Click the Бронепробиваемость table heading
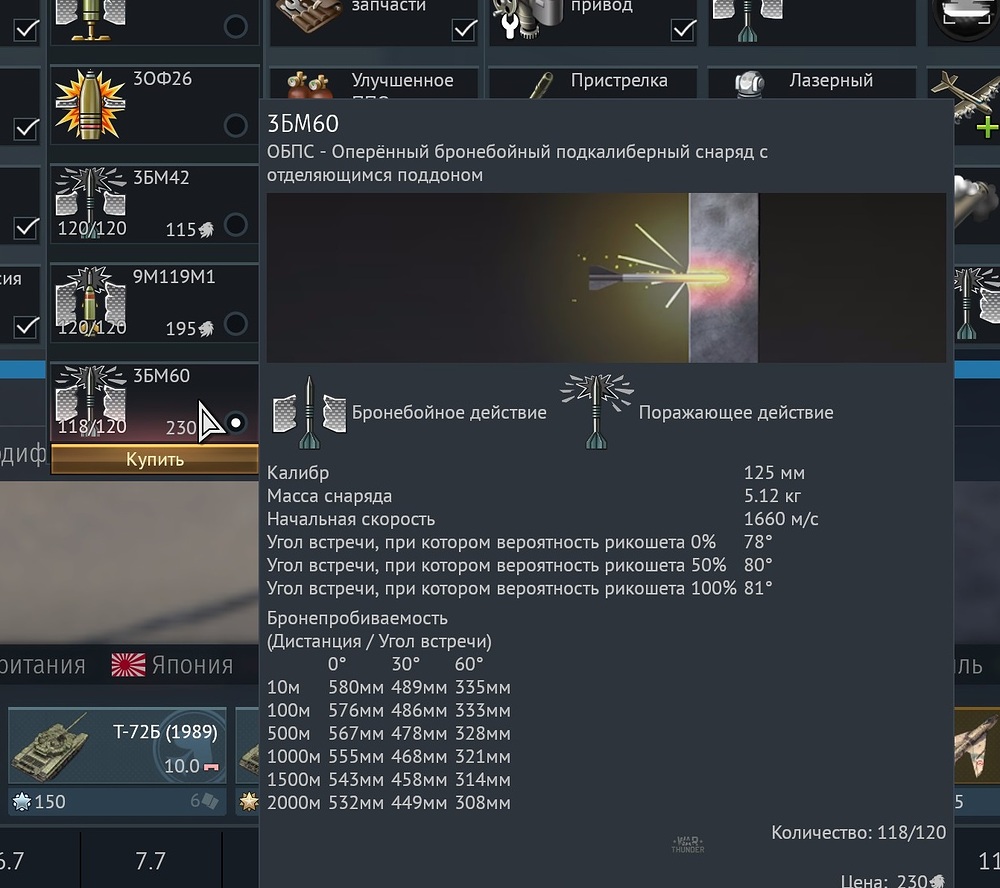Viewport: 1000px width, 888px height. [357, 618]
